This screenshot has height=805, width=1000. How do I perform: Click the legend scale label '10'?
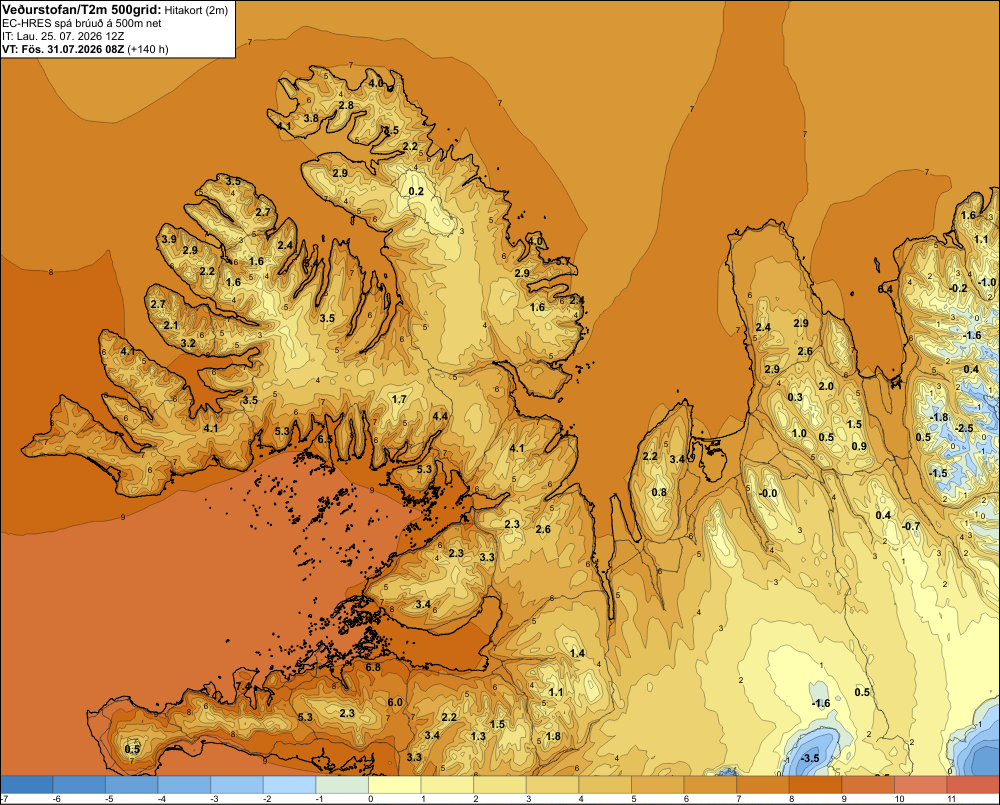[899, 799]
